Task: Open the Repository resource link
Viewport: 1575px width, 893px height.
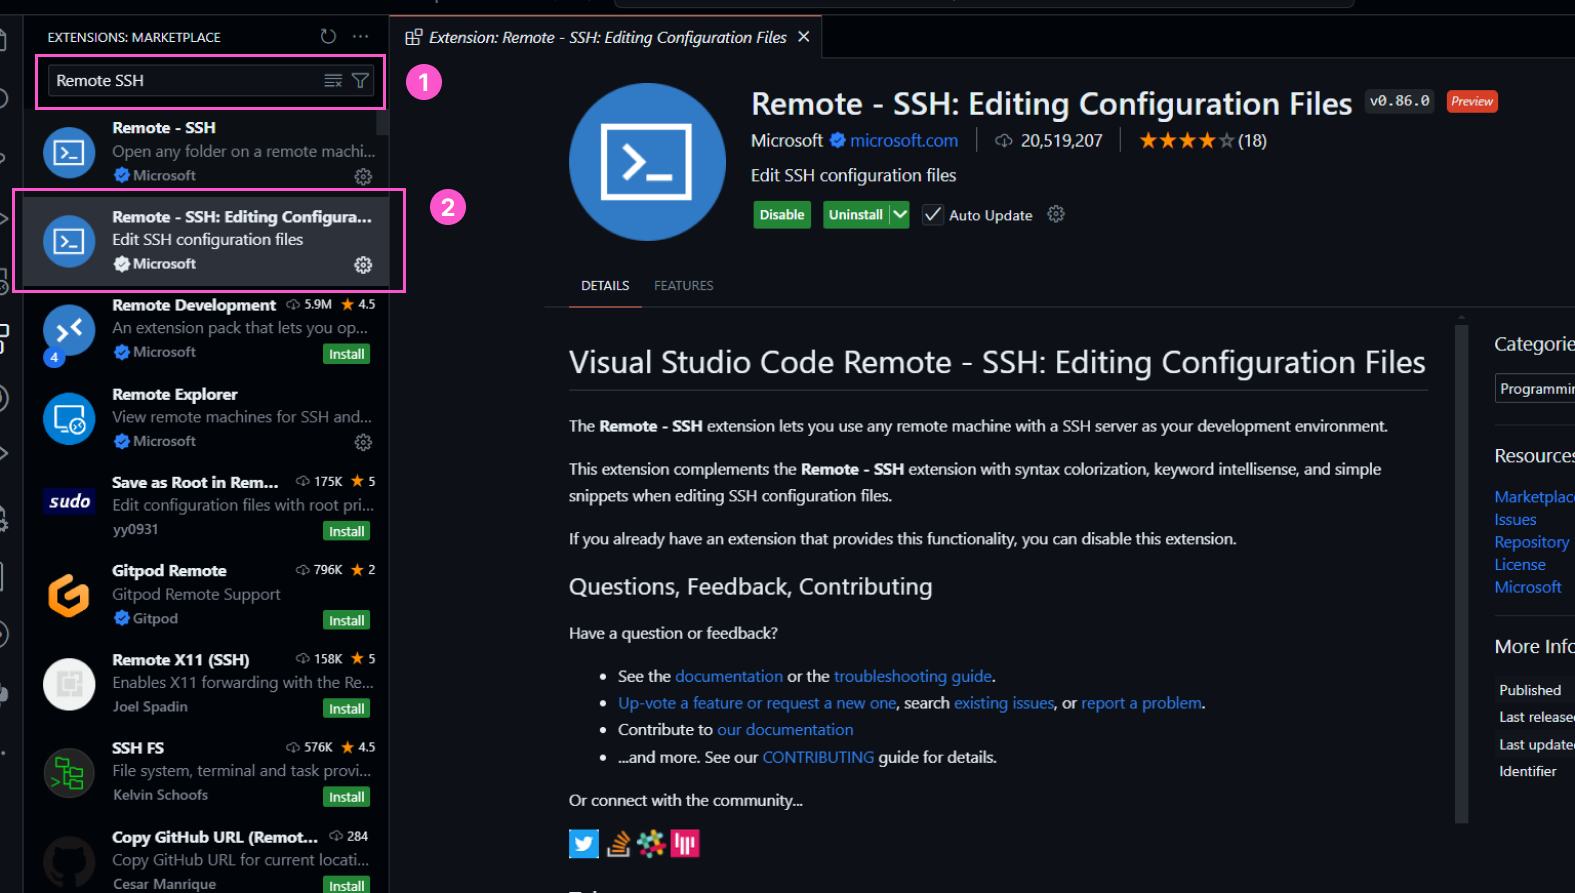Action: click(1531, 542)
